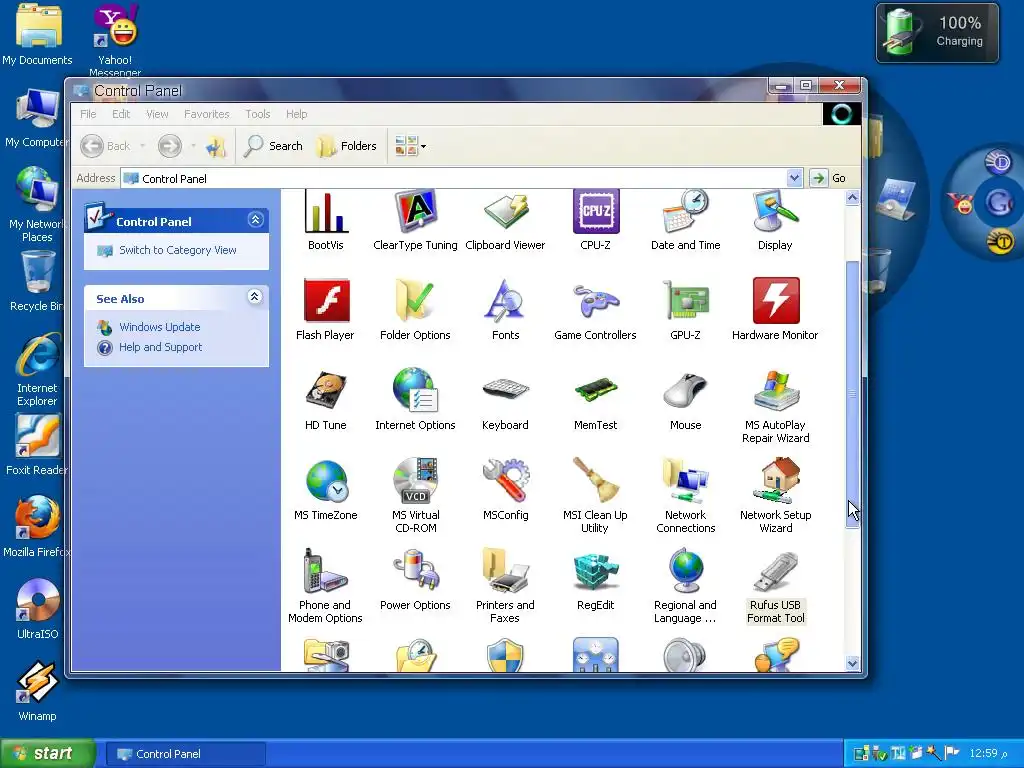The height and width of the screenshot is (768, 1024).
Task: Select the HD Tune icon
Action: [x=325, y=400]
